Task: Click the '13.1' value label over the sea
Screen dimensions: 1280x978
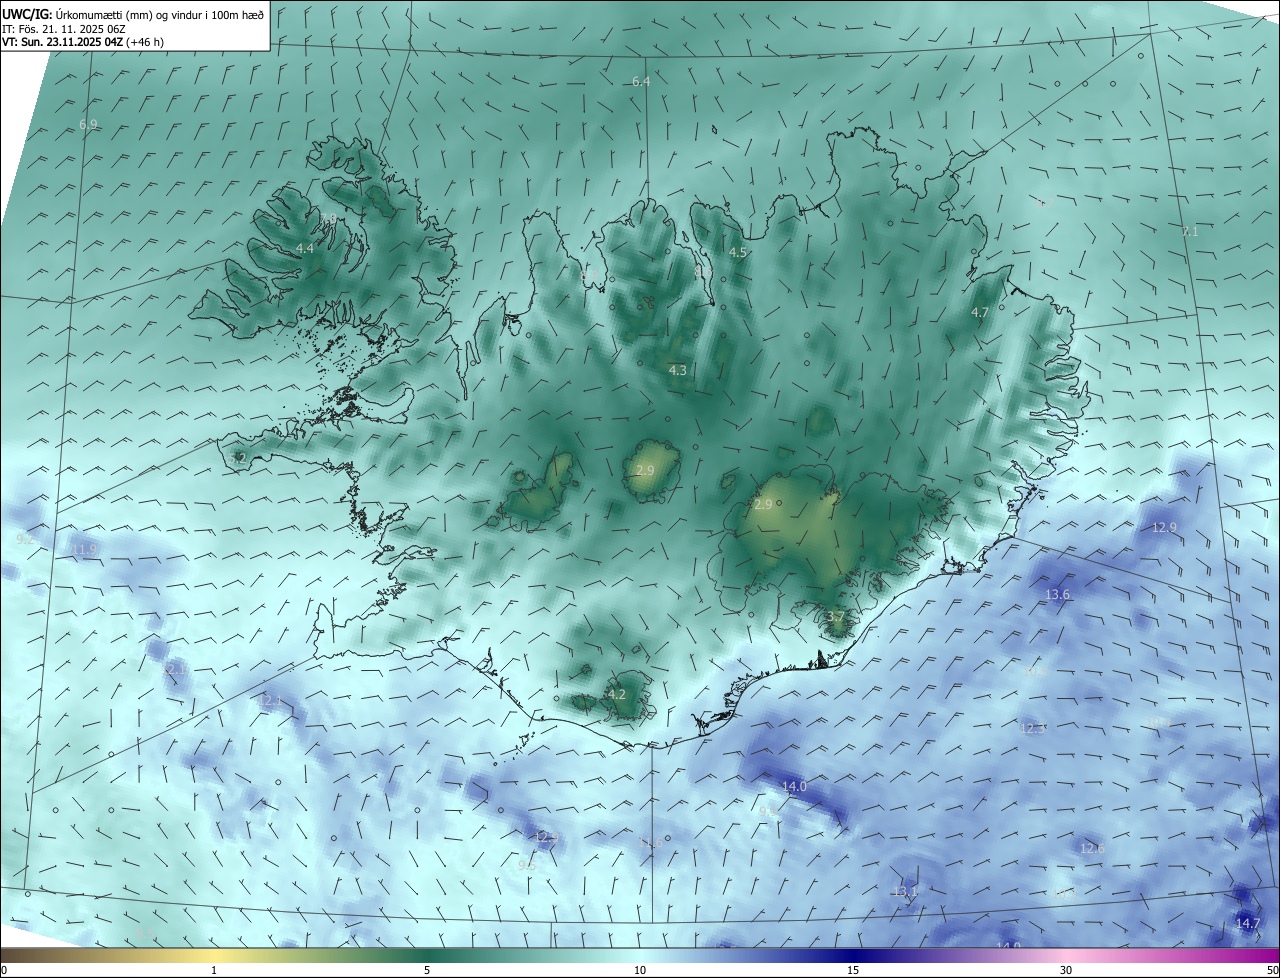Action: pos(905,891)
